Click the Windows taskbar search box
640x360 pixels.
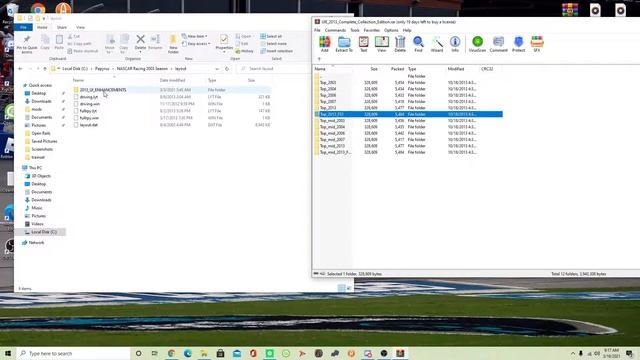point(73,353)
